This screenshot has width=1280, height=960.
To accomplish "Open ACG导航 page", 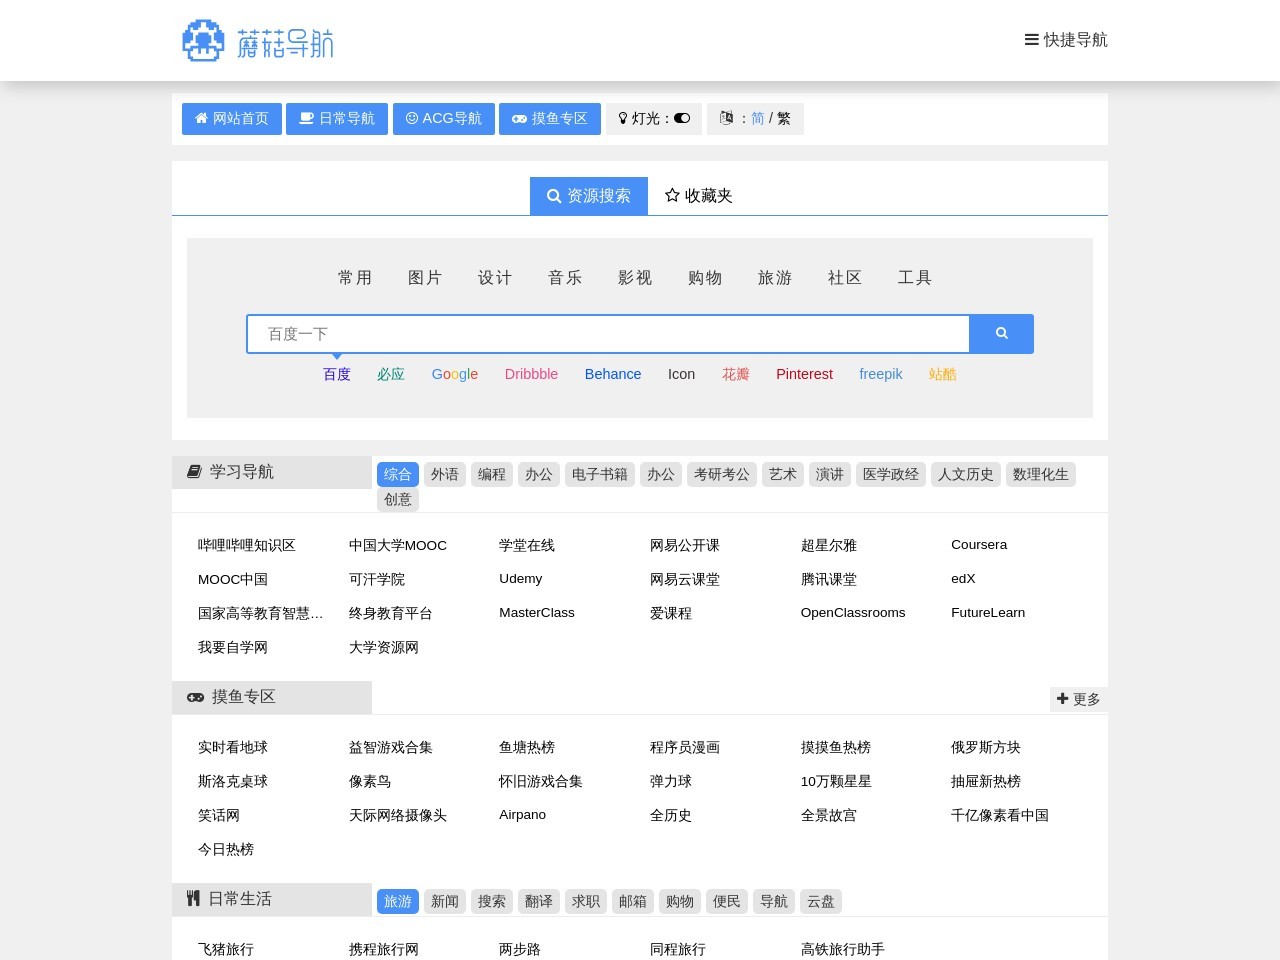I will point(444,118).
